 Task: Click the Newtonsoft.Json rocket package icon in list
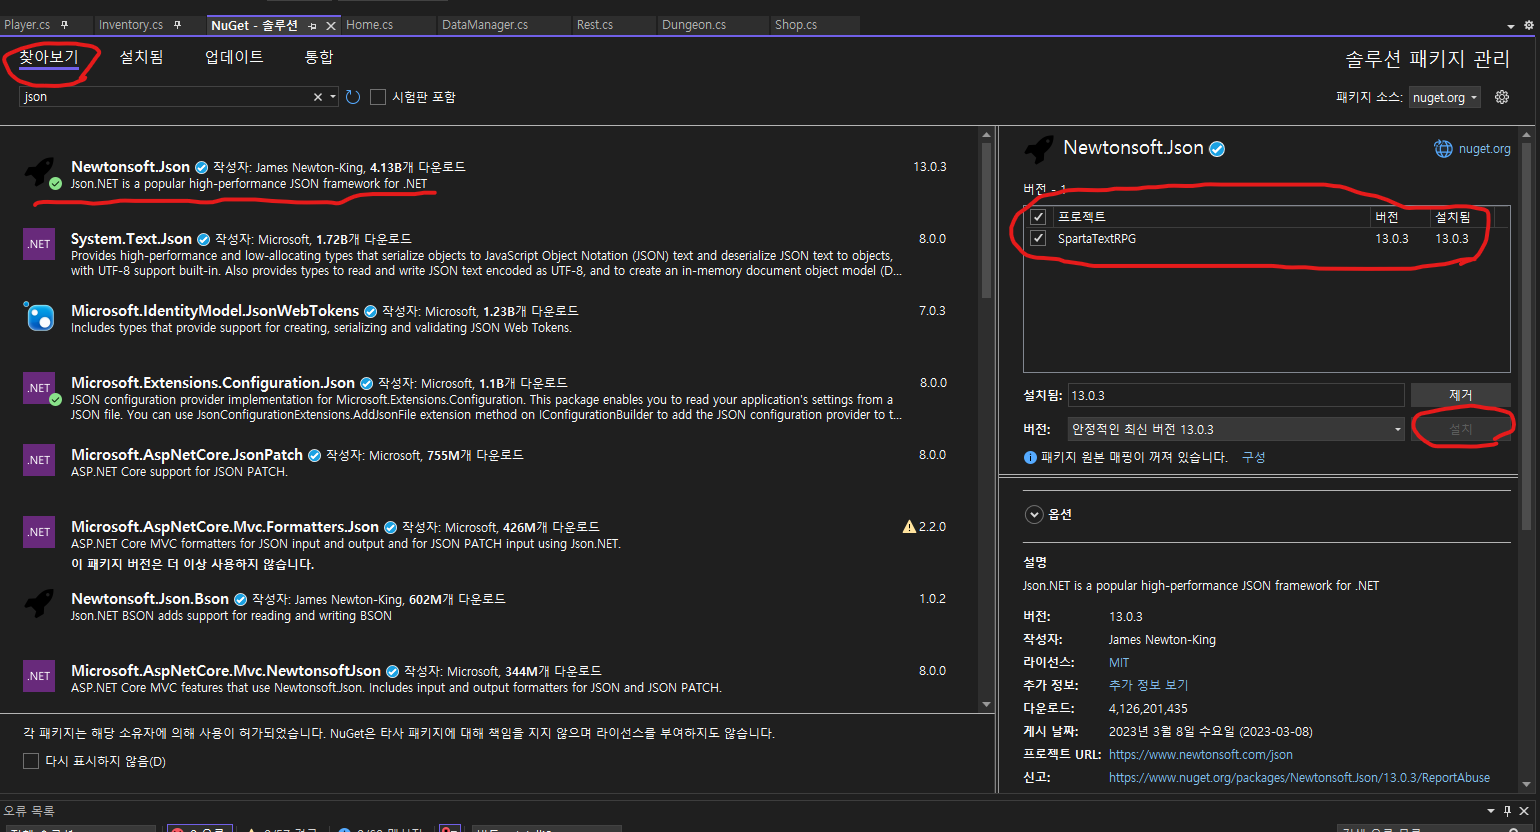(40, 172)
